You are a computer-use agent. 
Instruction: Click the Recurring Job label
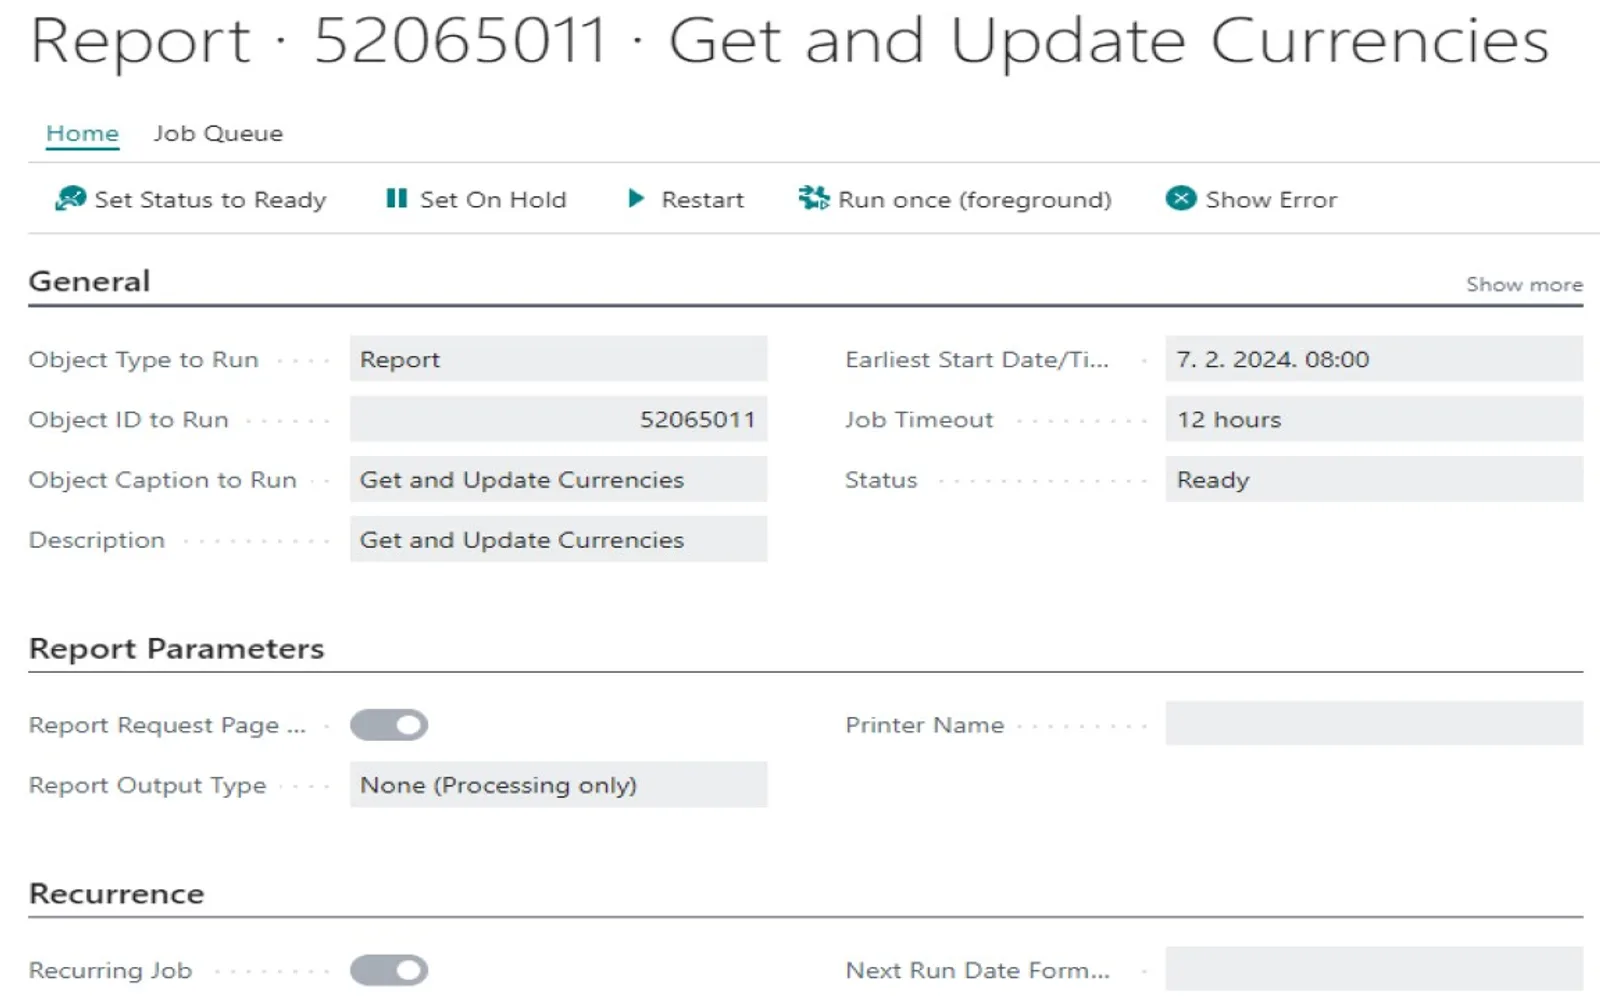(x=110, y=971)
